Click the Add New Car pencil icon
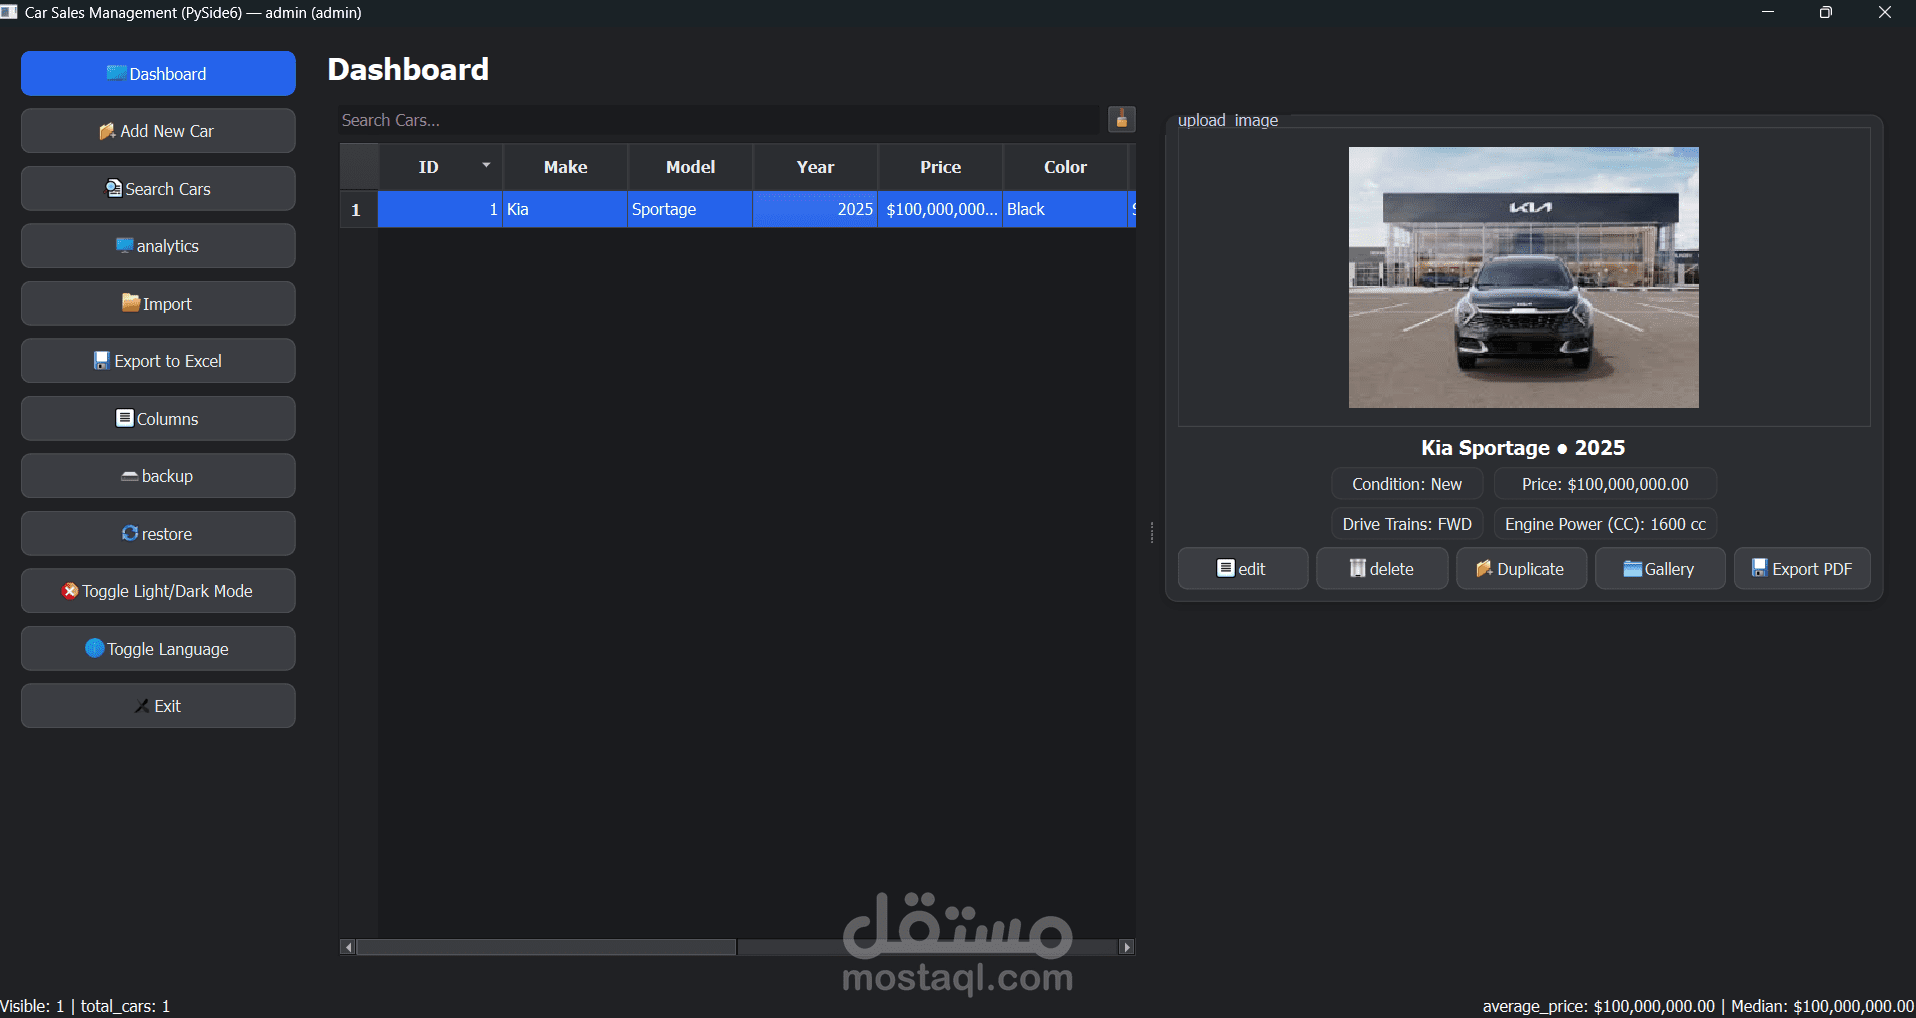This screenshot has width=1916, height=1018. pyautogui.click(x=107, y=131)
